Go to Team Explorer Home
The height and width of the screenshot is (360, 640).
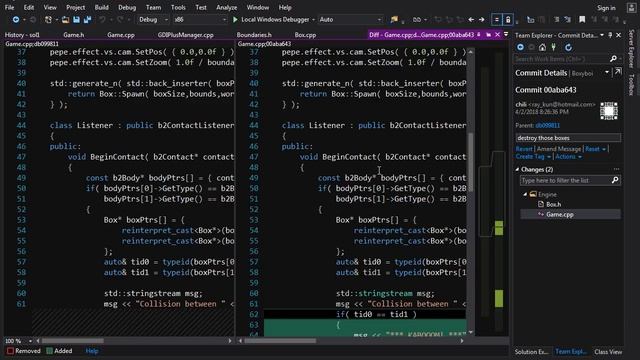[542, 47]
